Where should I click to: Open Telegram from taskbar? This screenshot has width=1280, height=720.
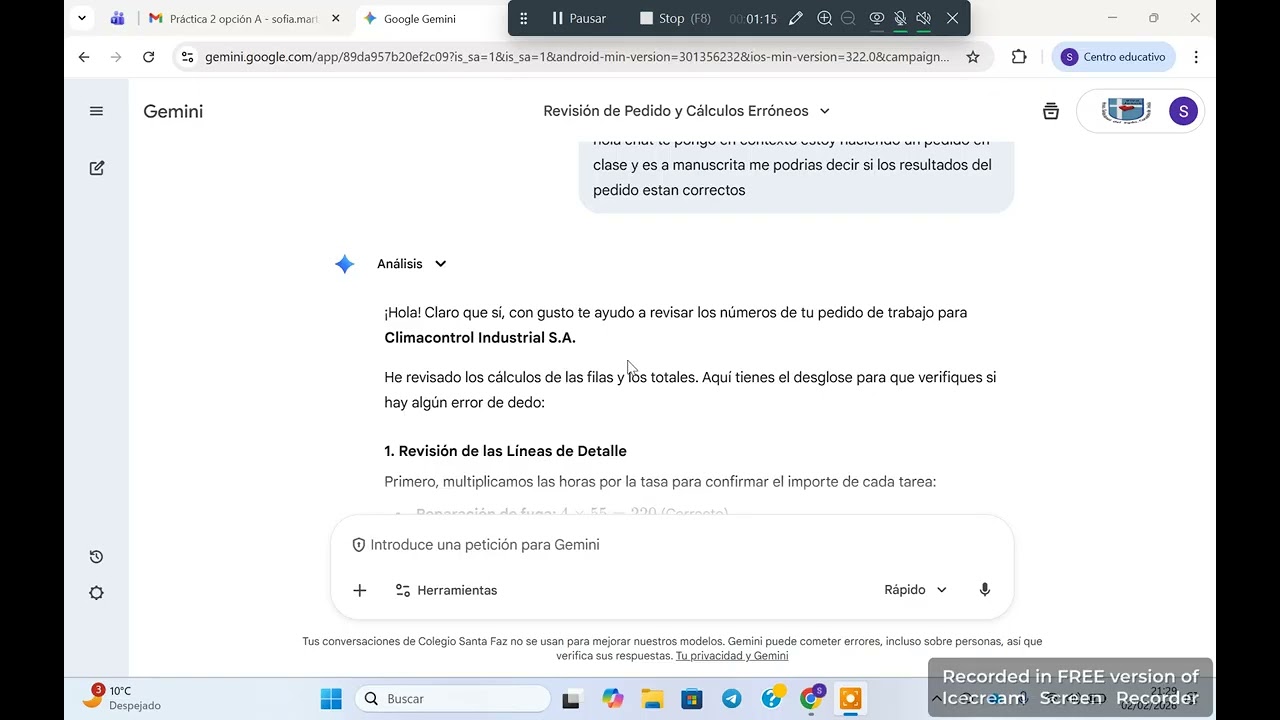click(732, 699)
